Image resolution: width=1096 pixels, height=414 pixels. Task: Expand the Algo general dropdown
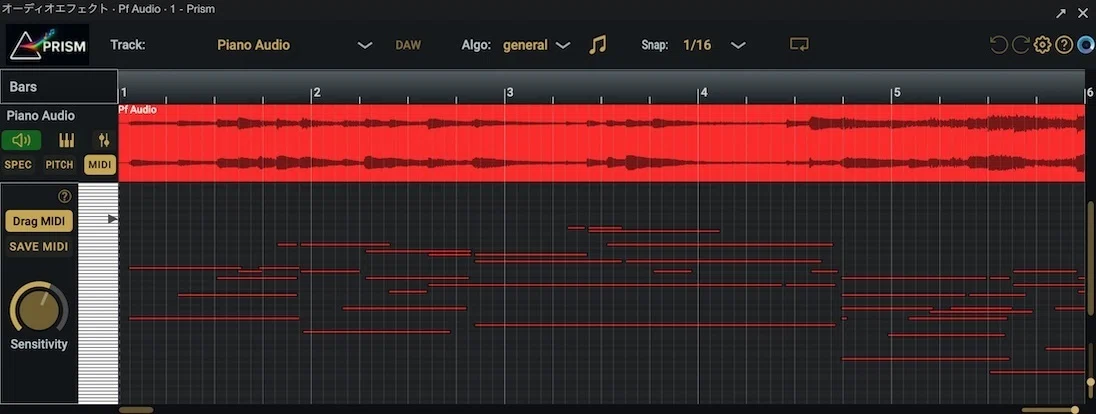[563, 45]
